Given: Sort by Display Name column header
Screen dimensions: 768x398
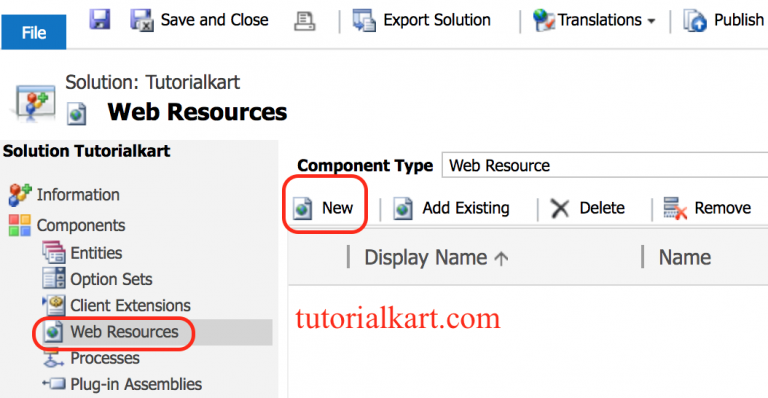Looking at the screenshot, I should [x=426, y=258].
